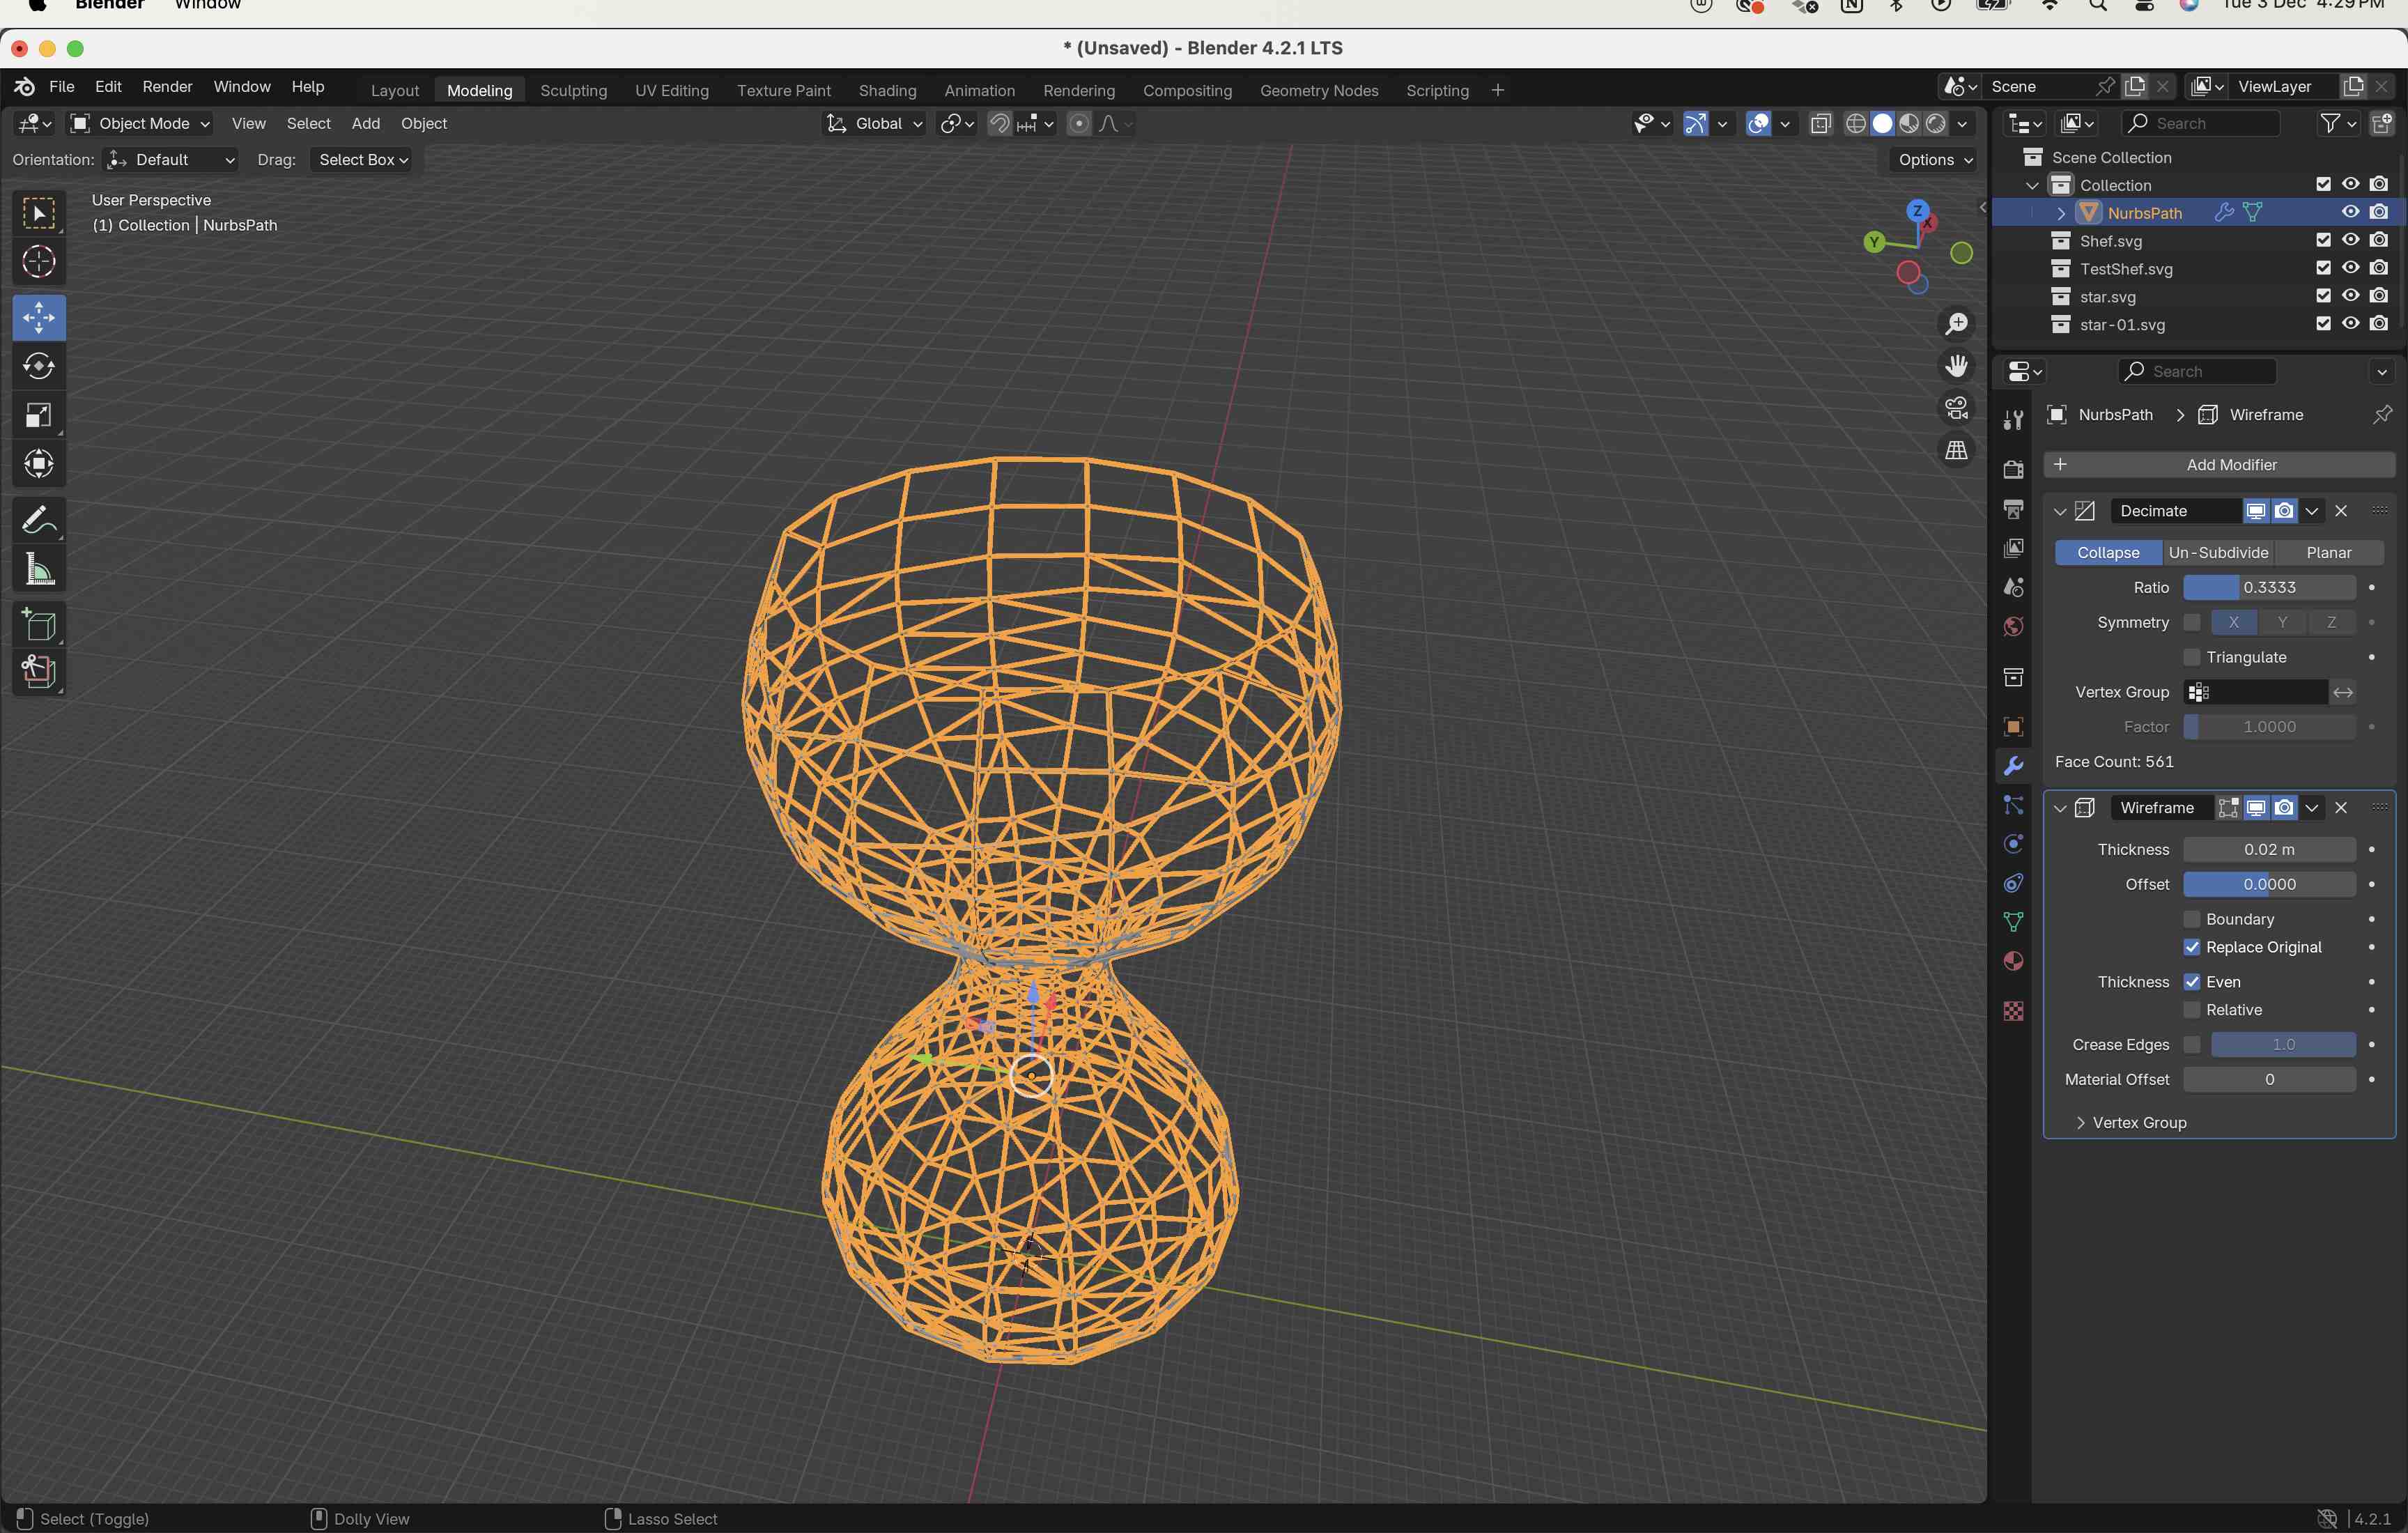
Task: Enable Crease Edges checkbox
Action: [x=2191, y=1044]
